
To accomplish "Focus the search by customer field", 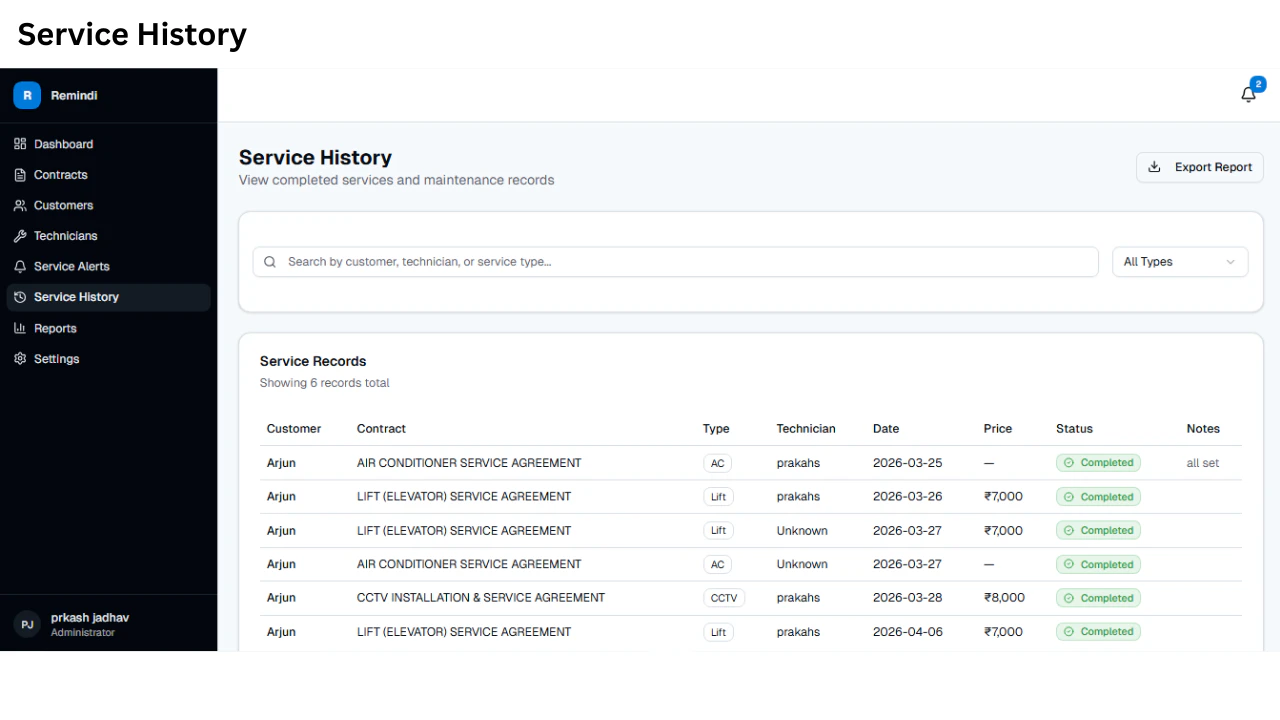I will (x=676, y=262).
